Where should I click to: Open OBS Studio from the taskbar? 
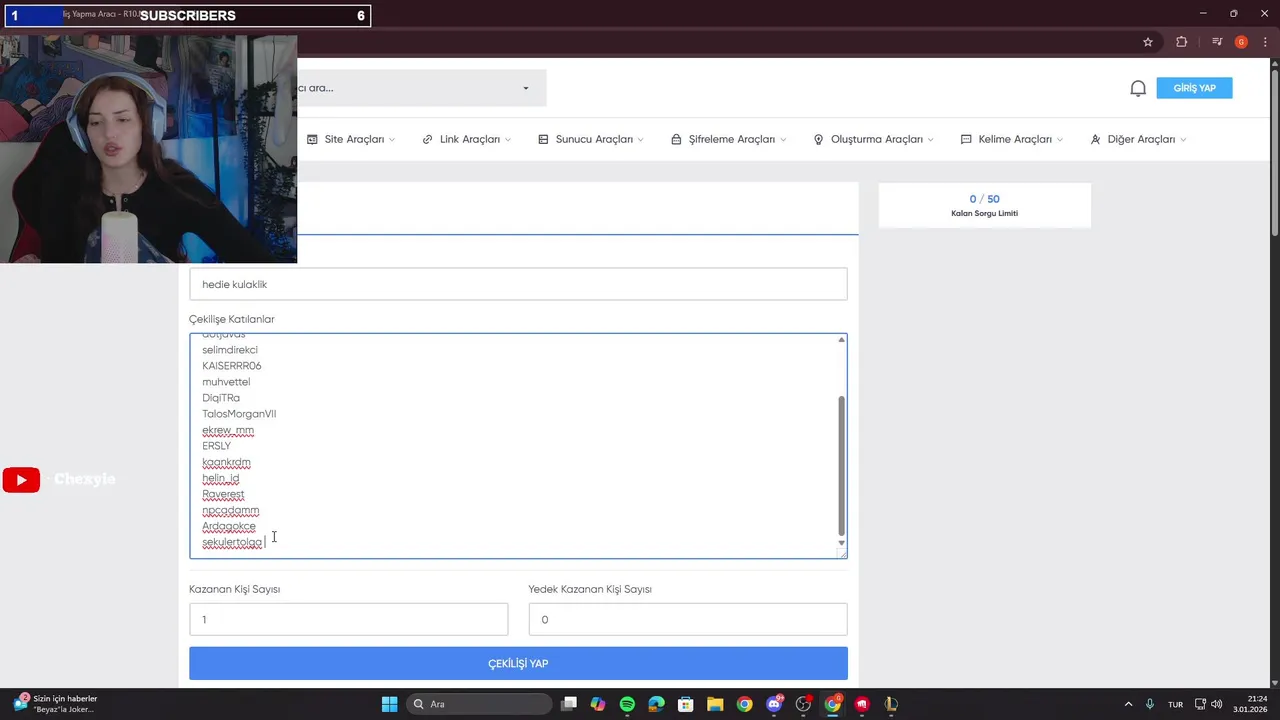[x=803, y=704]
